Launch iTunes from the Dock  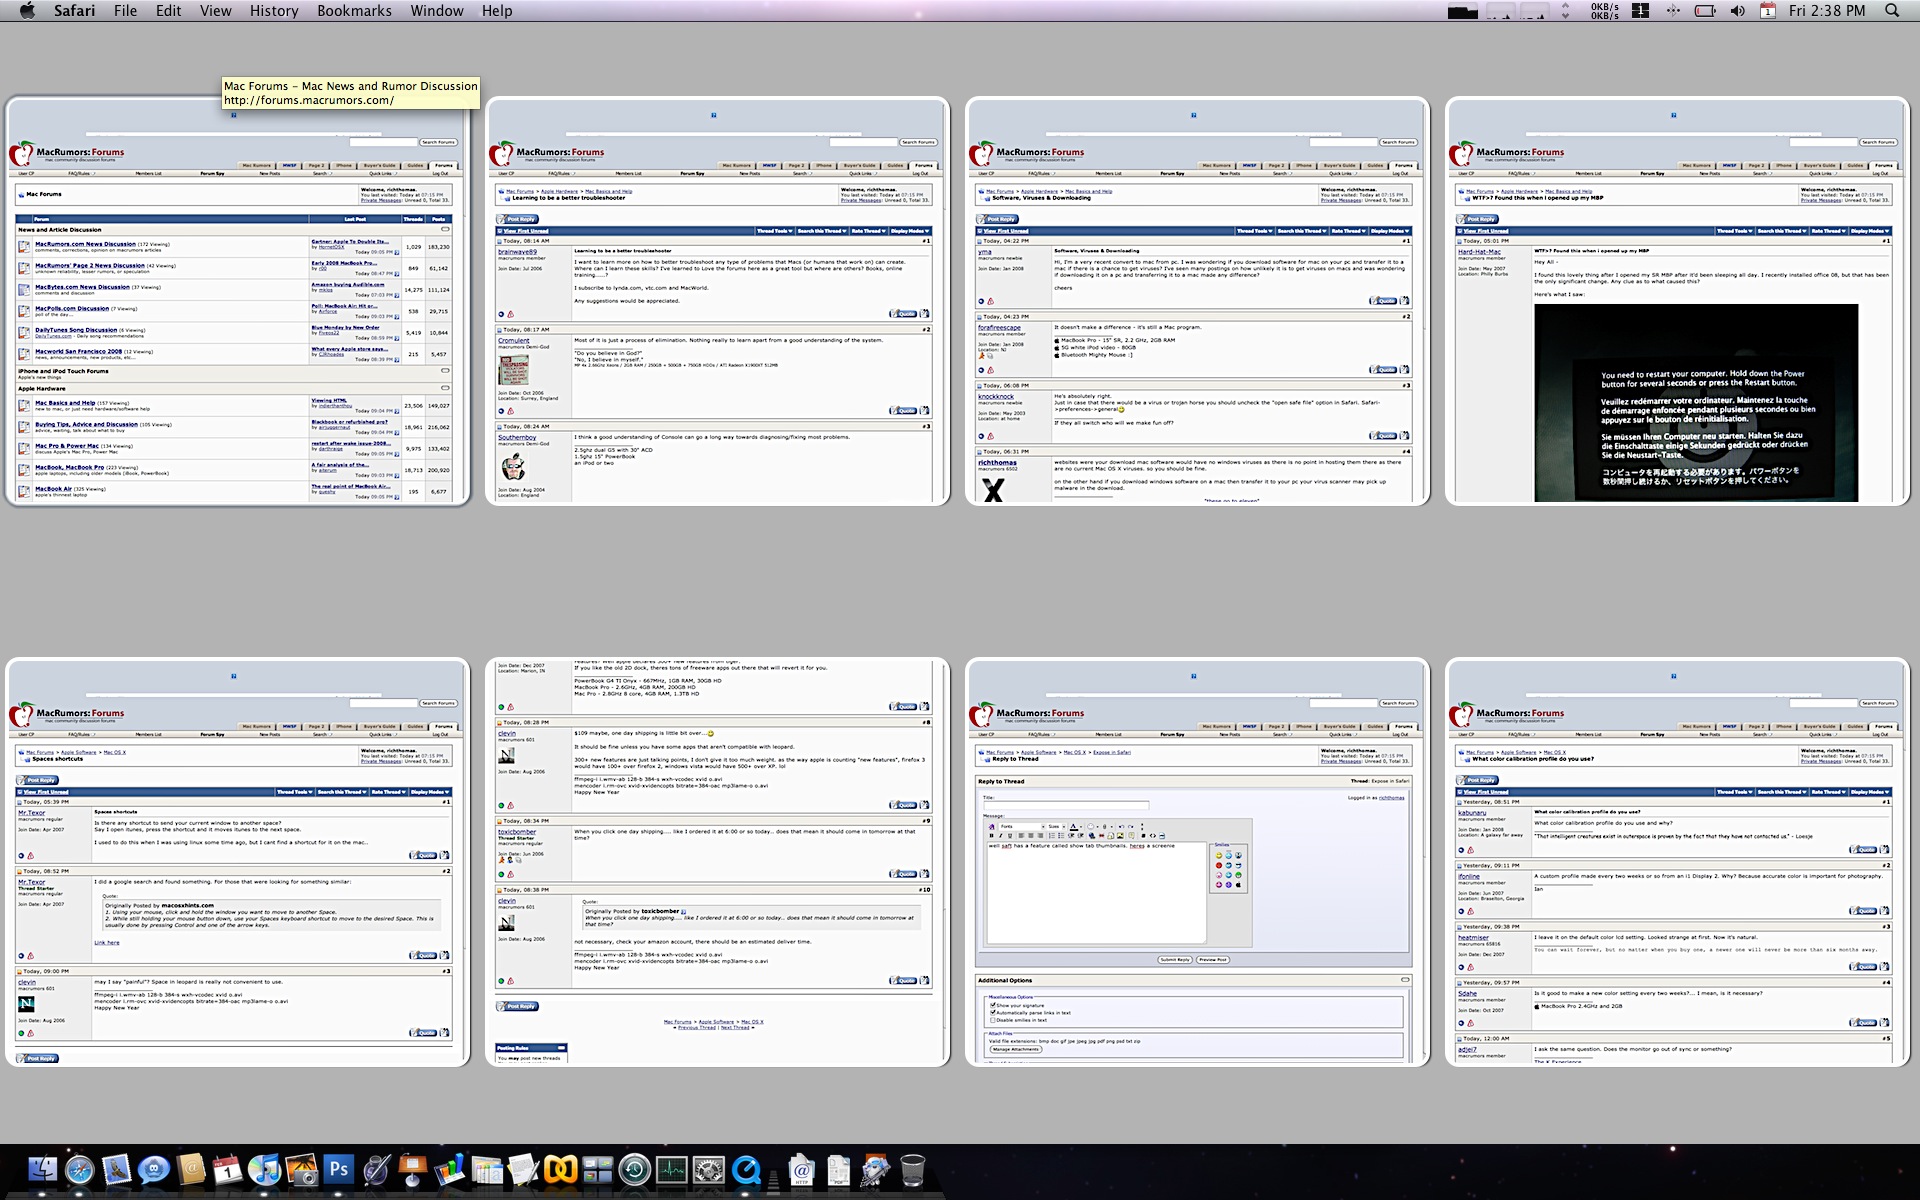pos(263,1170)
